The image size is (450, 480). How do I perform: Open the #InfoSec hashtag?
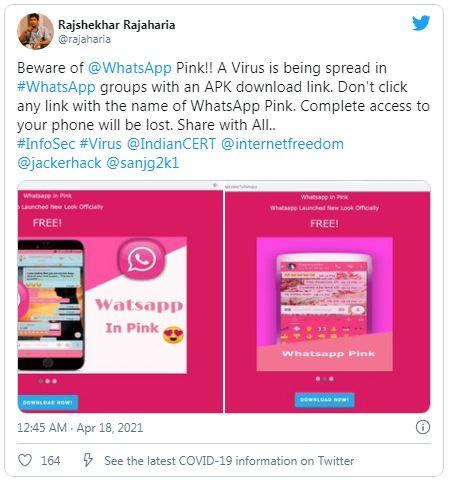[x=46, y=144]
